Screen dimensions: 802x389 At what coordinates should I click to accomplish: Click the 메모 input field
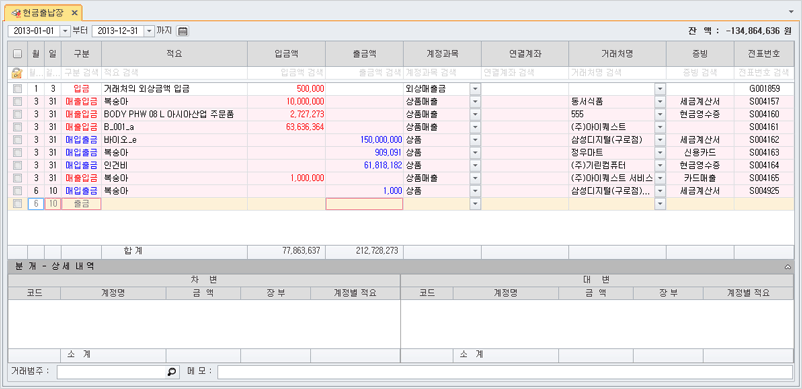(x=505, y=372)
